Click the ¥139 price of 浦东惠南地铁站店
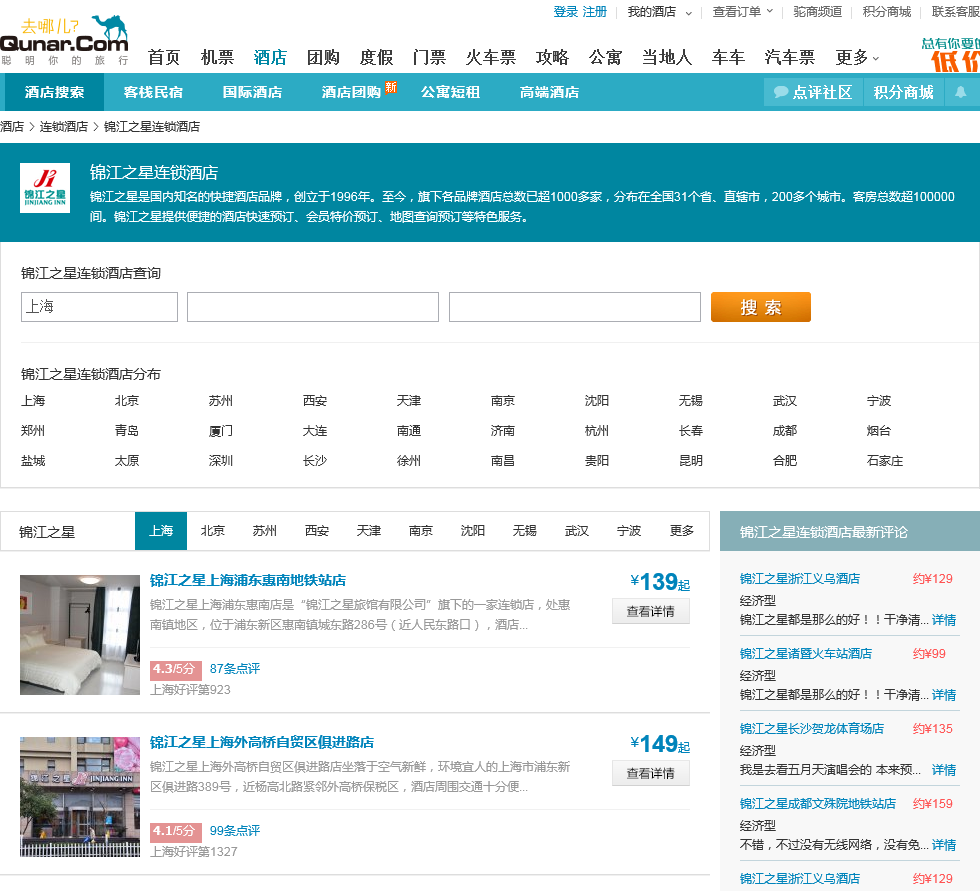Image resolution: width=980 pixels, height=891 pixels. (x=660, y=582)
